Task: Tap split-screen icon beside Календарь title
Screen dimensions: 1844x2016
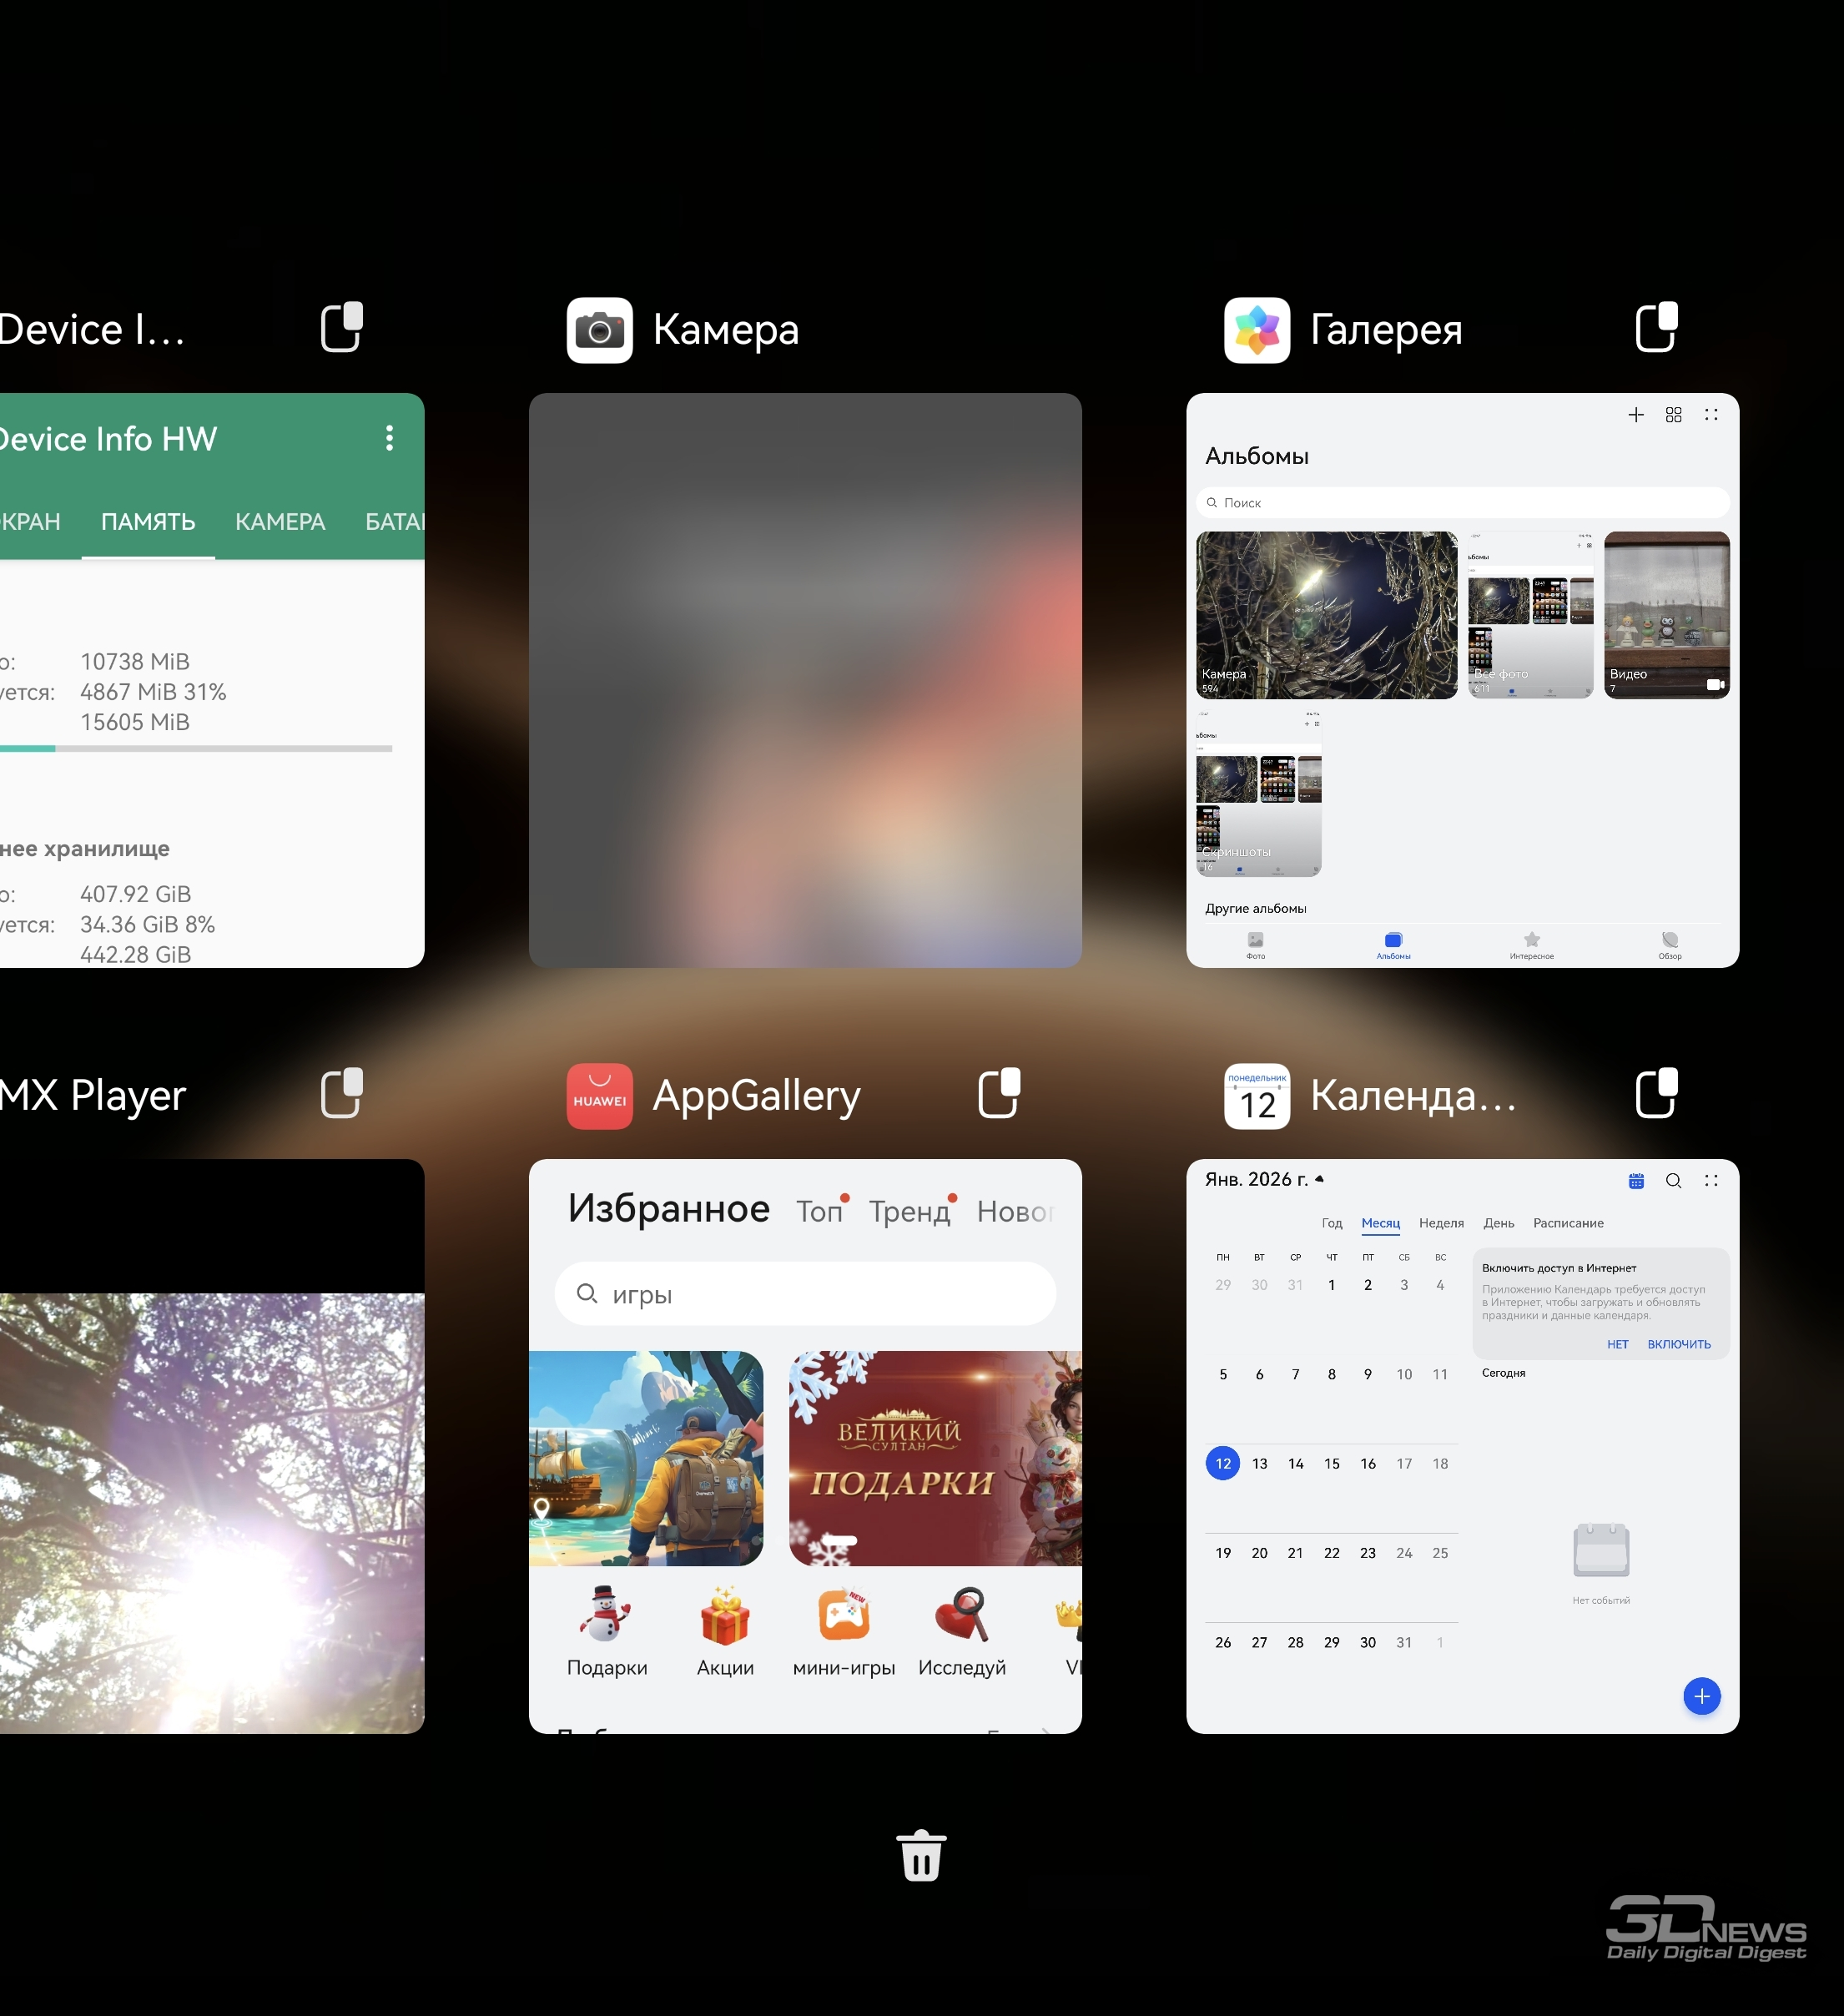Action: tap(1656, 1093)
